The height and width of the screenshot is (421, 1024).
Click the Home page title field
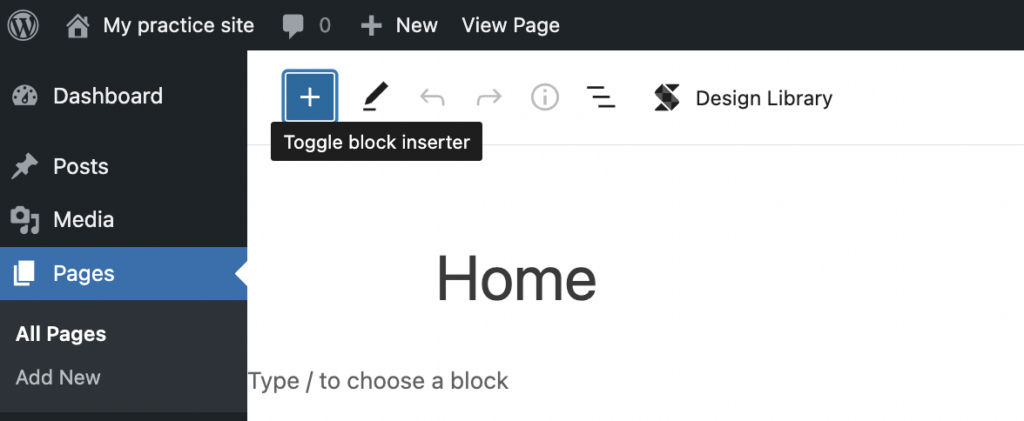click(x=516, y=279)
